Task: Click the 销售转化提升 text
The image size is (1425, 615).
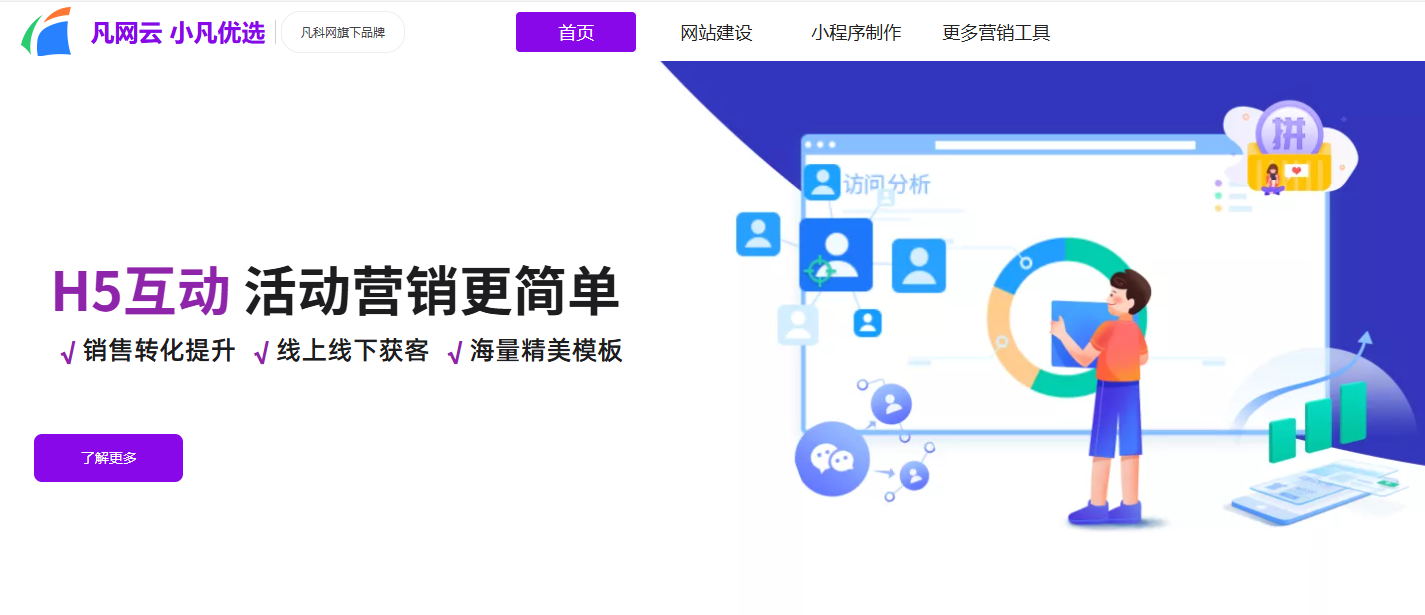Action: (x=159, y=351)
